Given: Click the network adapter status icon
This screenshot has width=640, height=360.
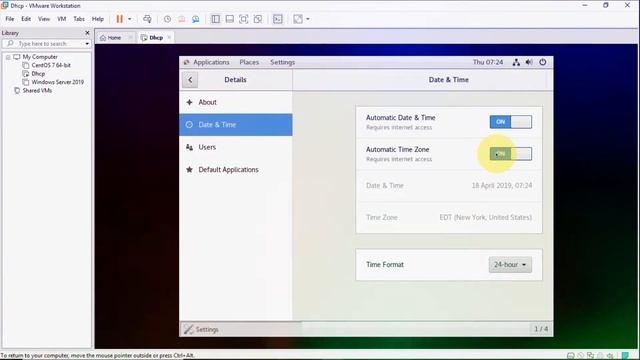Looking at the screenshot, I should click(591, 356).
